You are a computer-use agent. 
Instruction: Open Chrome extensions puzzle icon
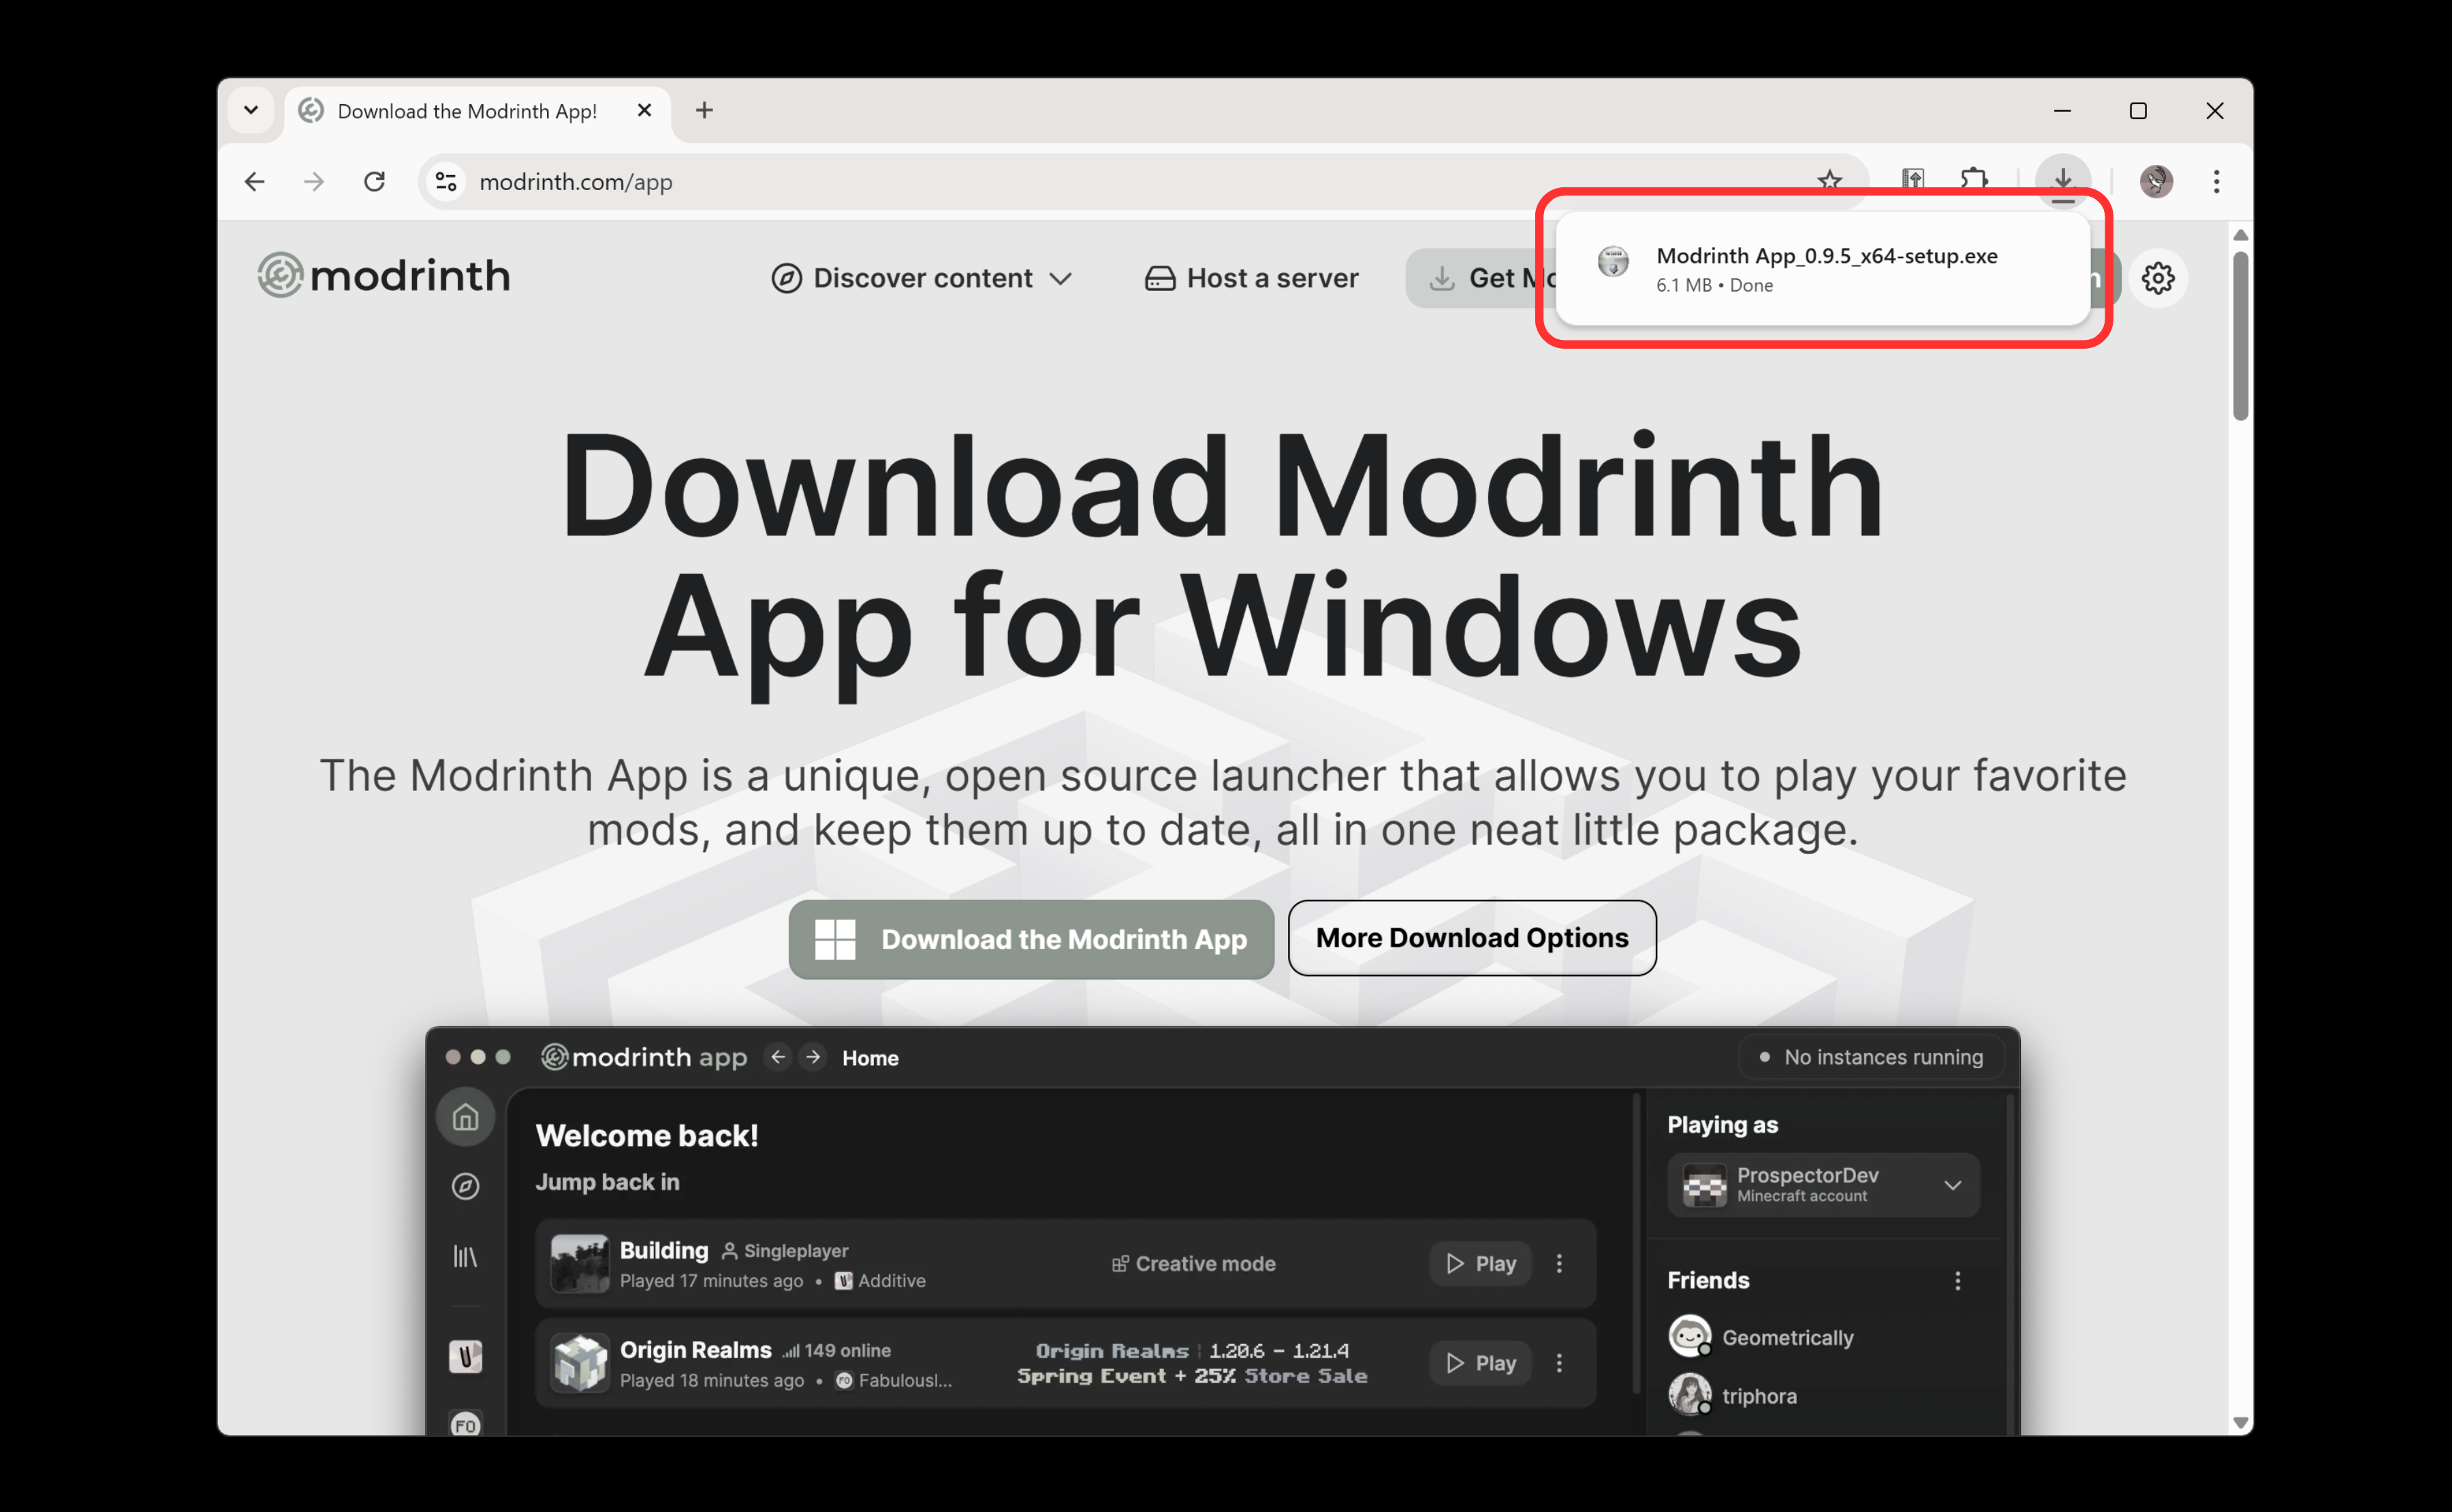click(x=1974, y=181)
